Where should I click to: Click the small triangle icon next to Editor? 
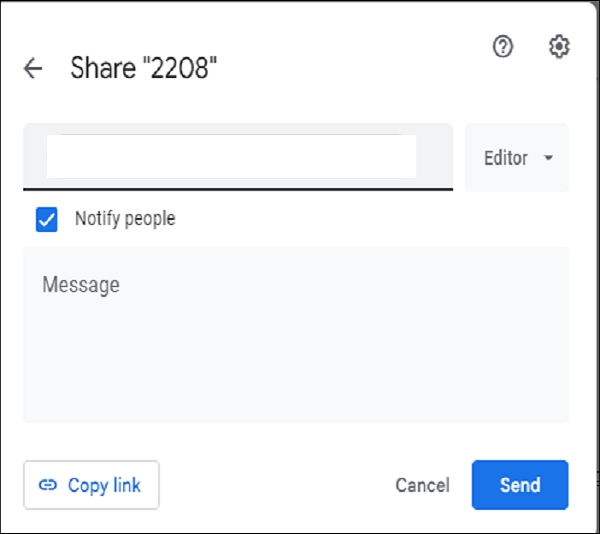(548, 158)
